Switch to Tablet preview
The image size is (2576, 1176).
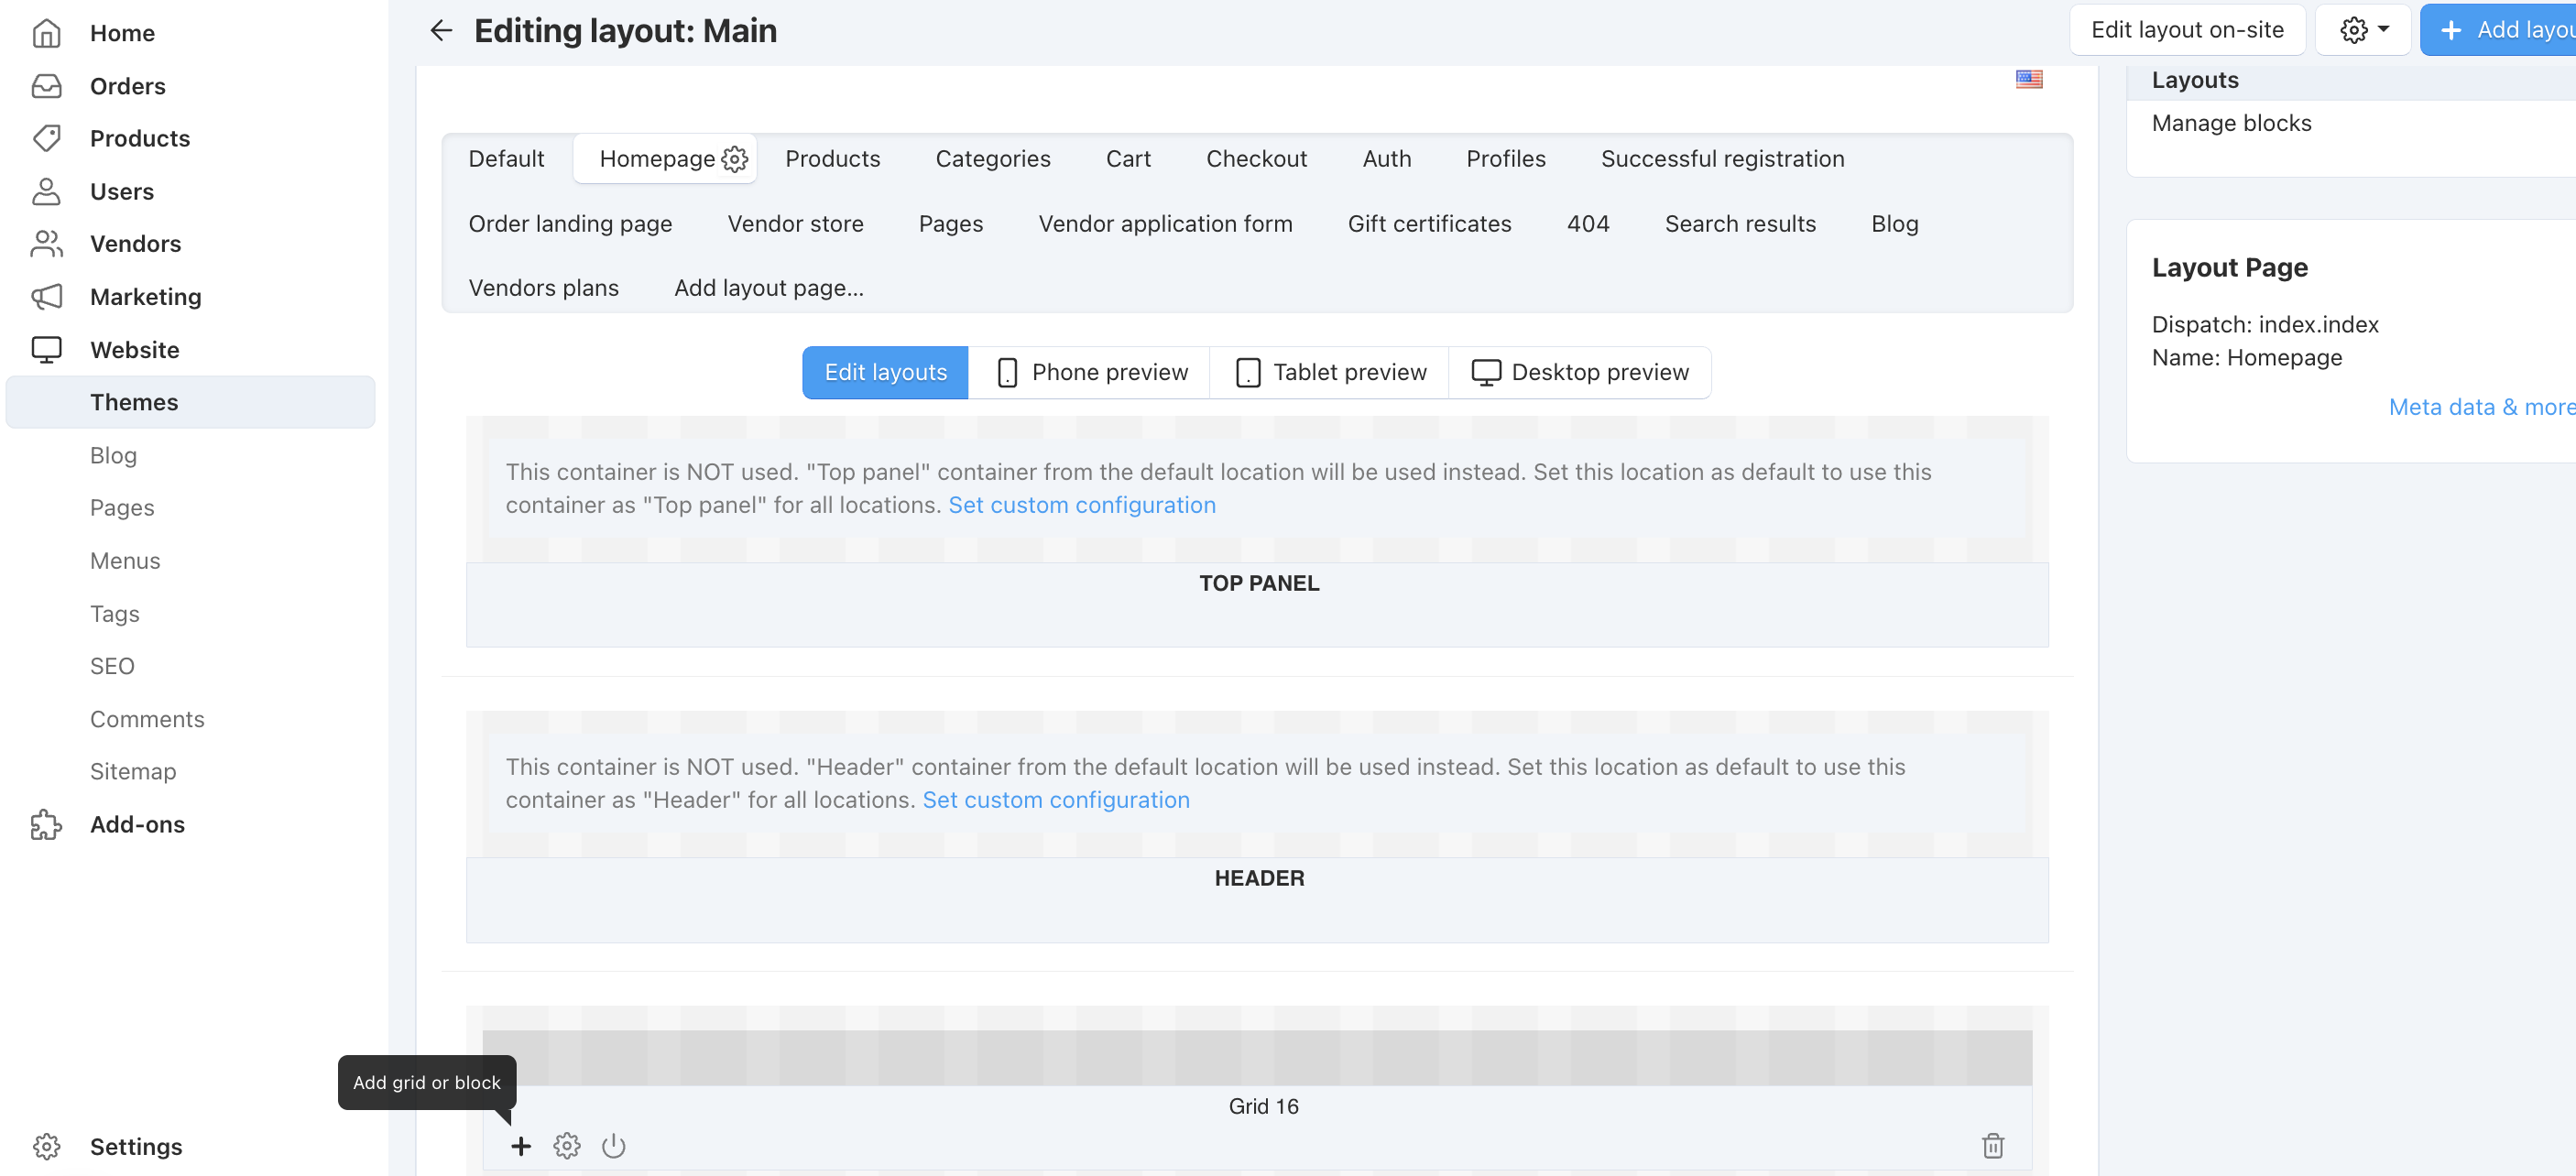[1330, 372]
